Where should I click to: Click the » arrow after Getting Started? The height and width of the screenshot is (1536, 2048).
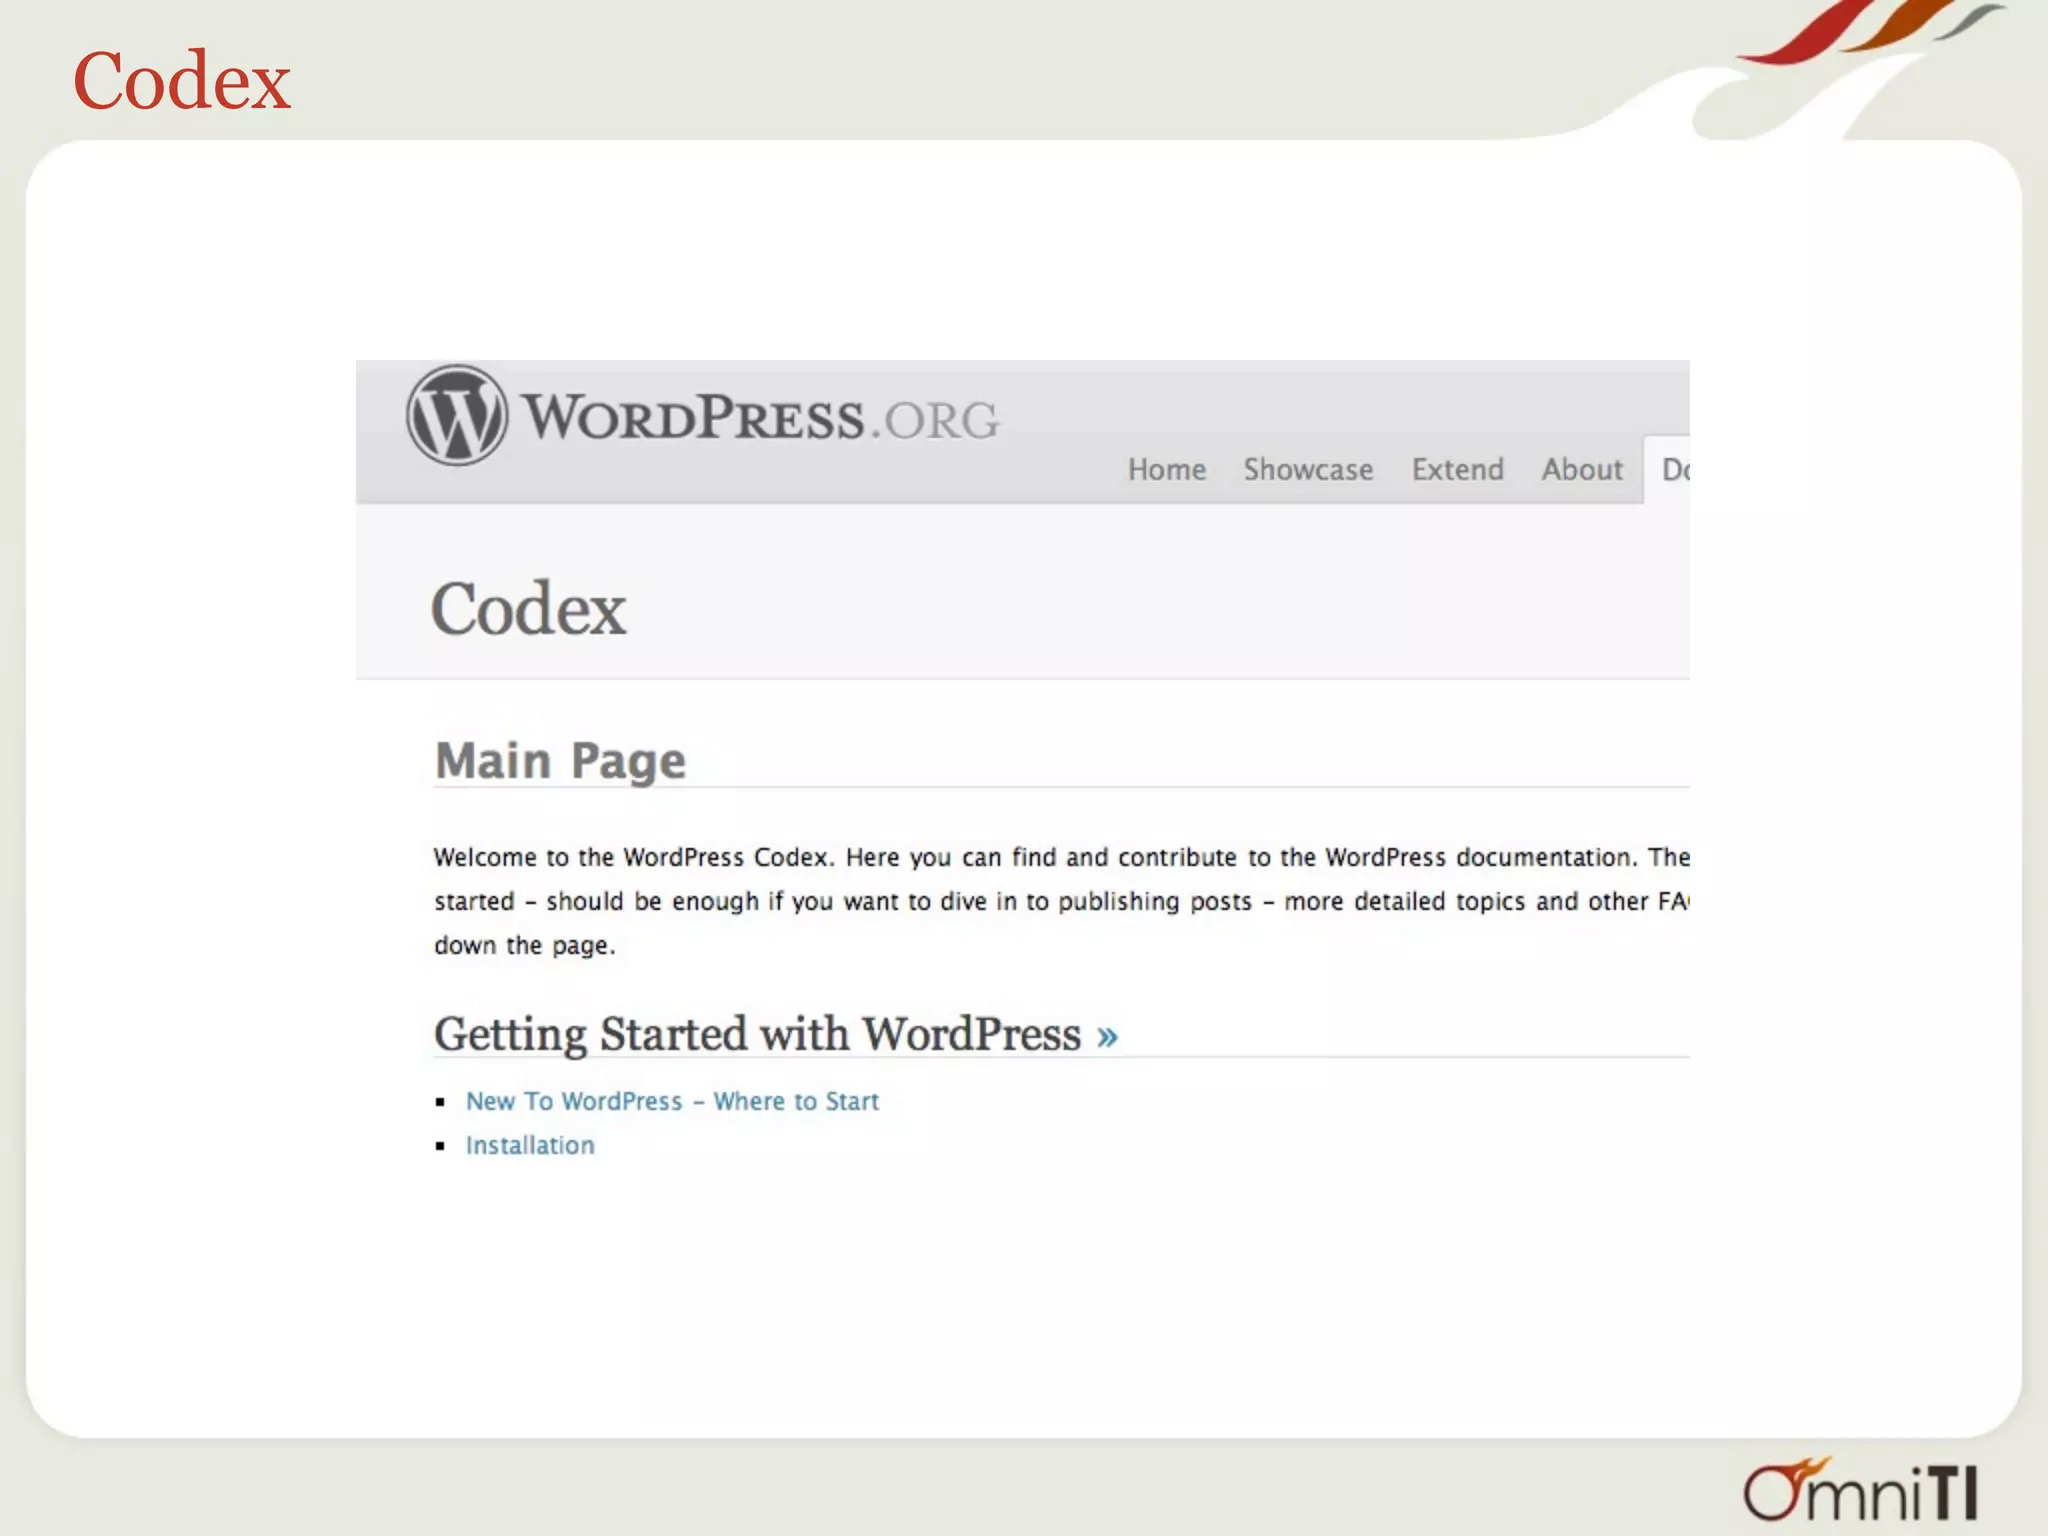pos(1107,1037)
